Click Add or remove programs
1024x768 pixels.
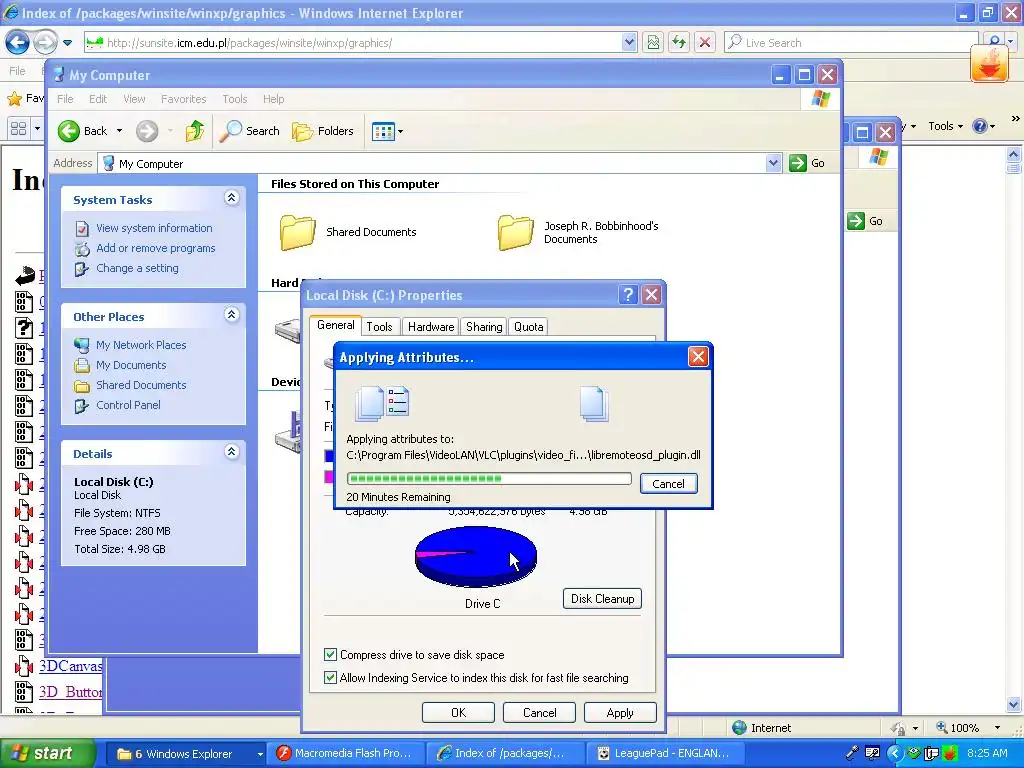[155, 248]
